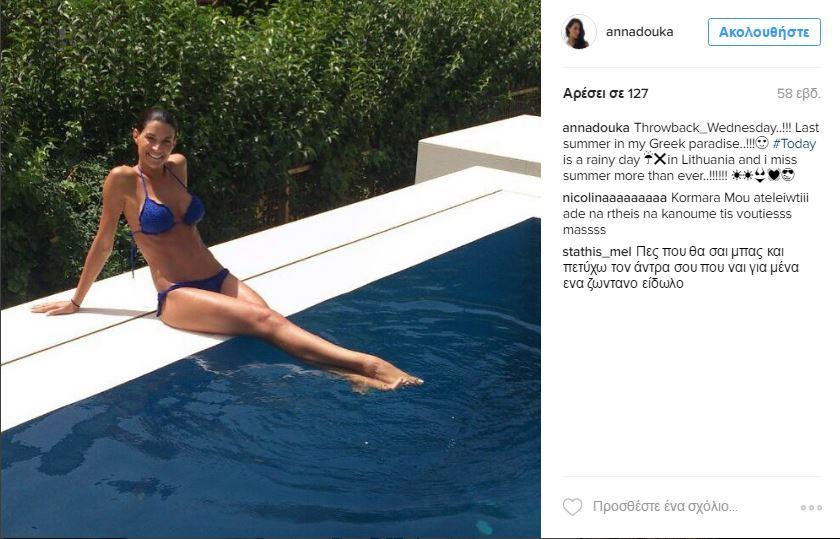The height and width of the screenshot is (539, 840).
Task: Click the #Today hashtag link
Action: pos(794,144)
